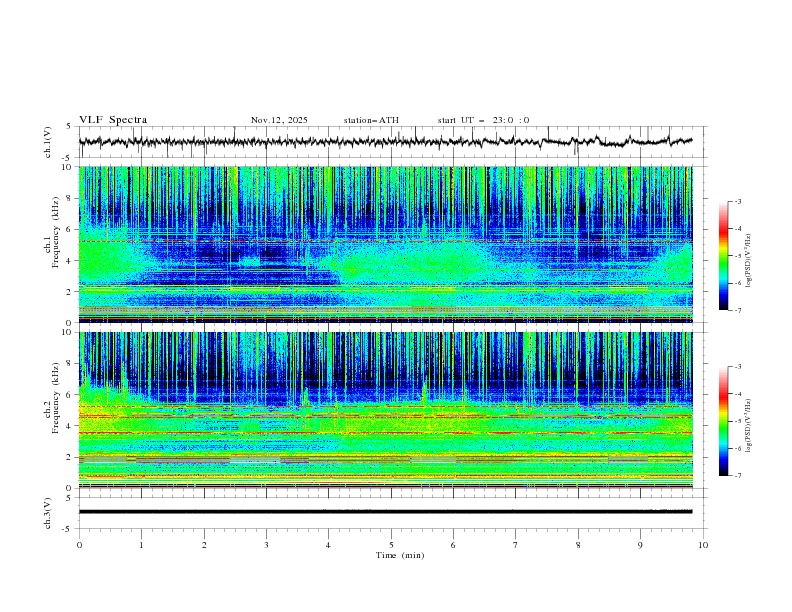Click the "4" kHz tick of ch.2 spectrogram

[71, 426]
